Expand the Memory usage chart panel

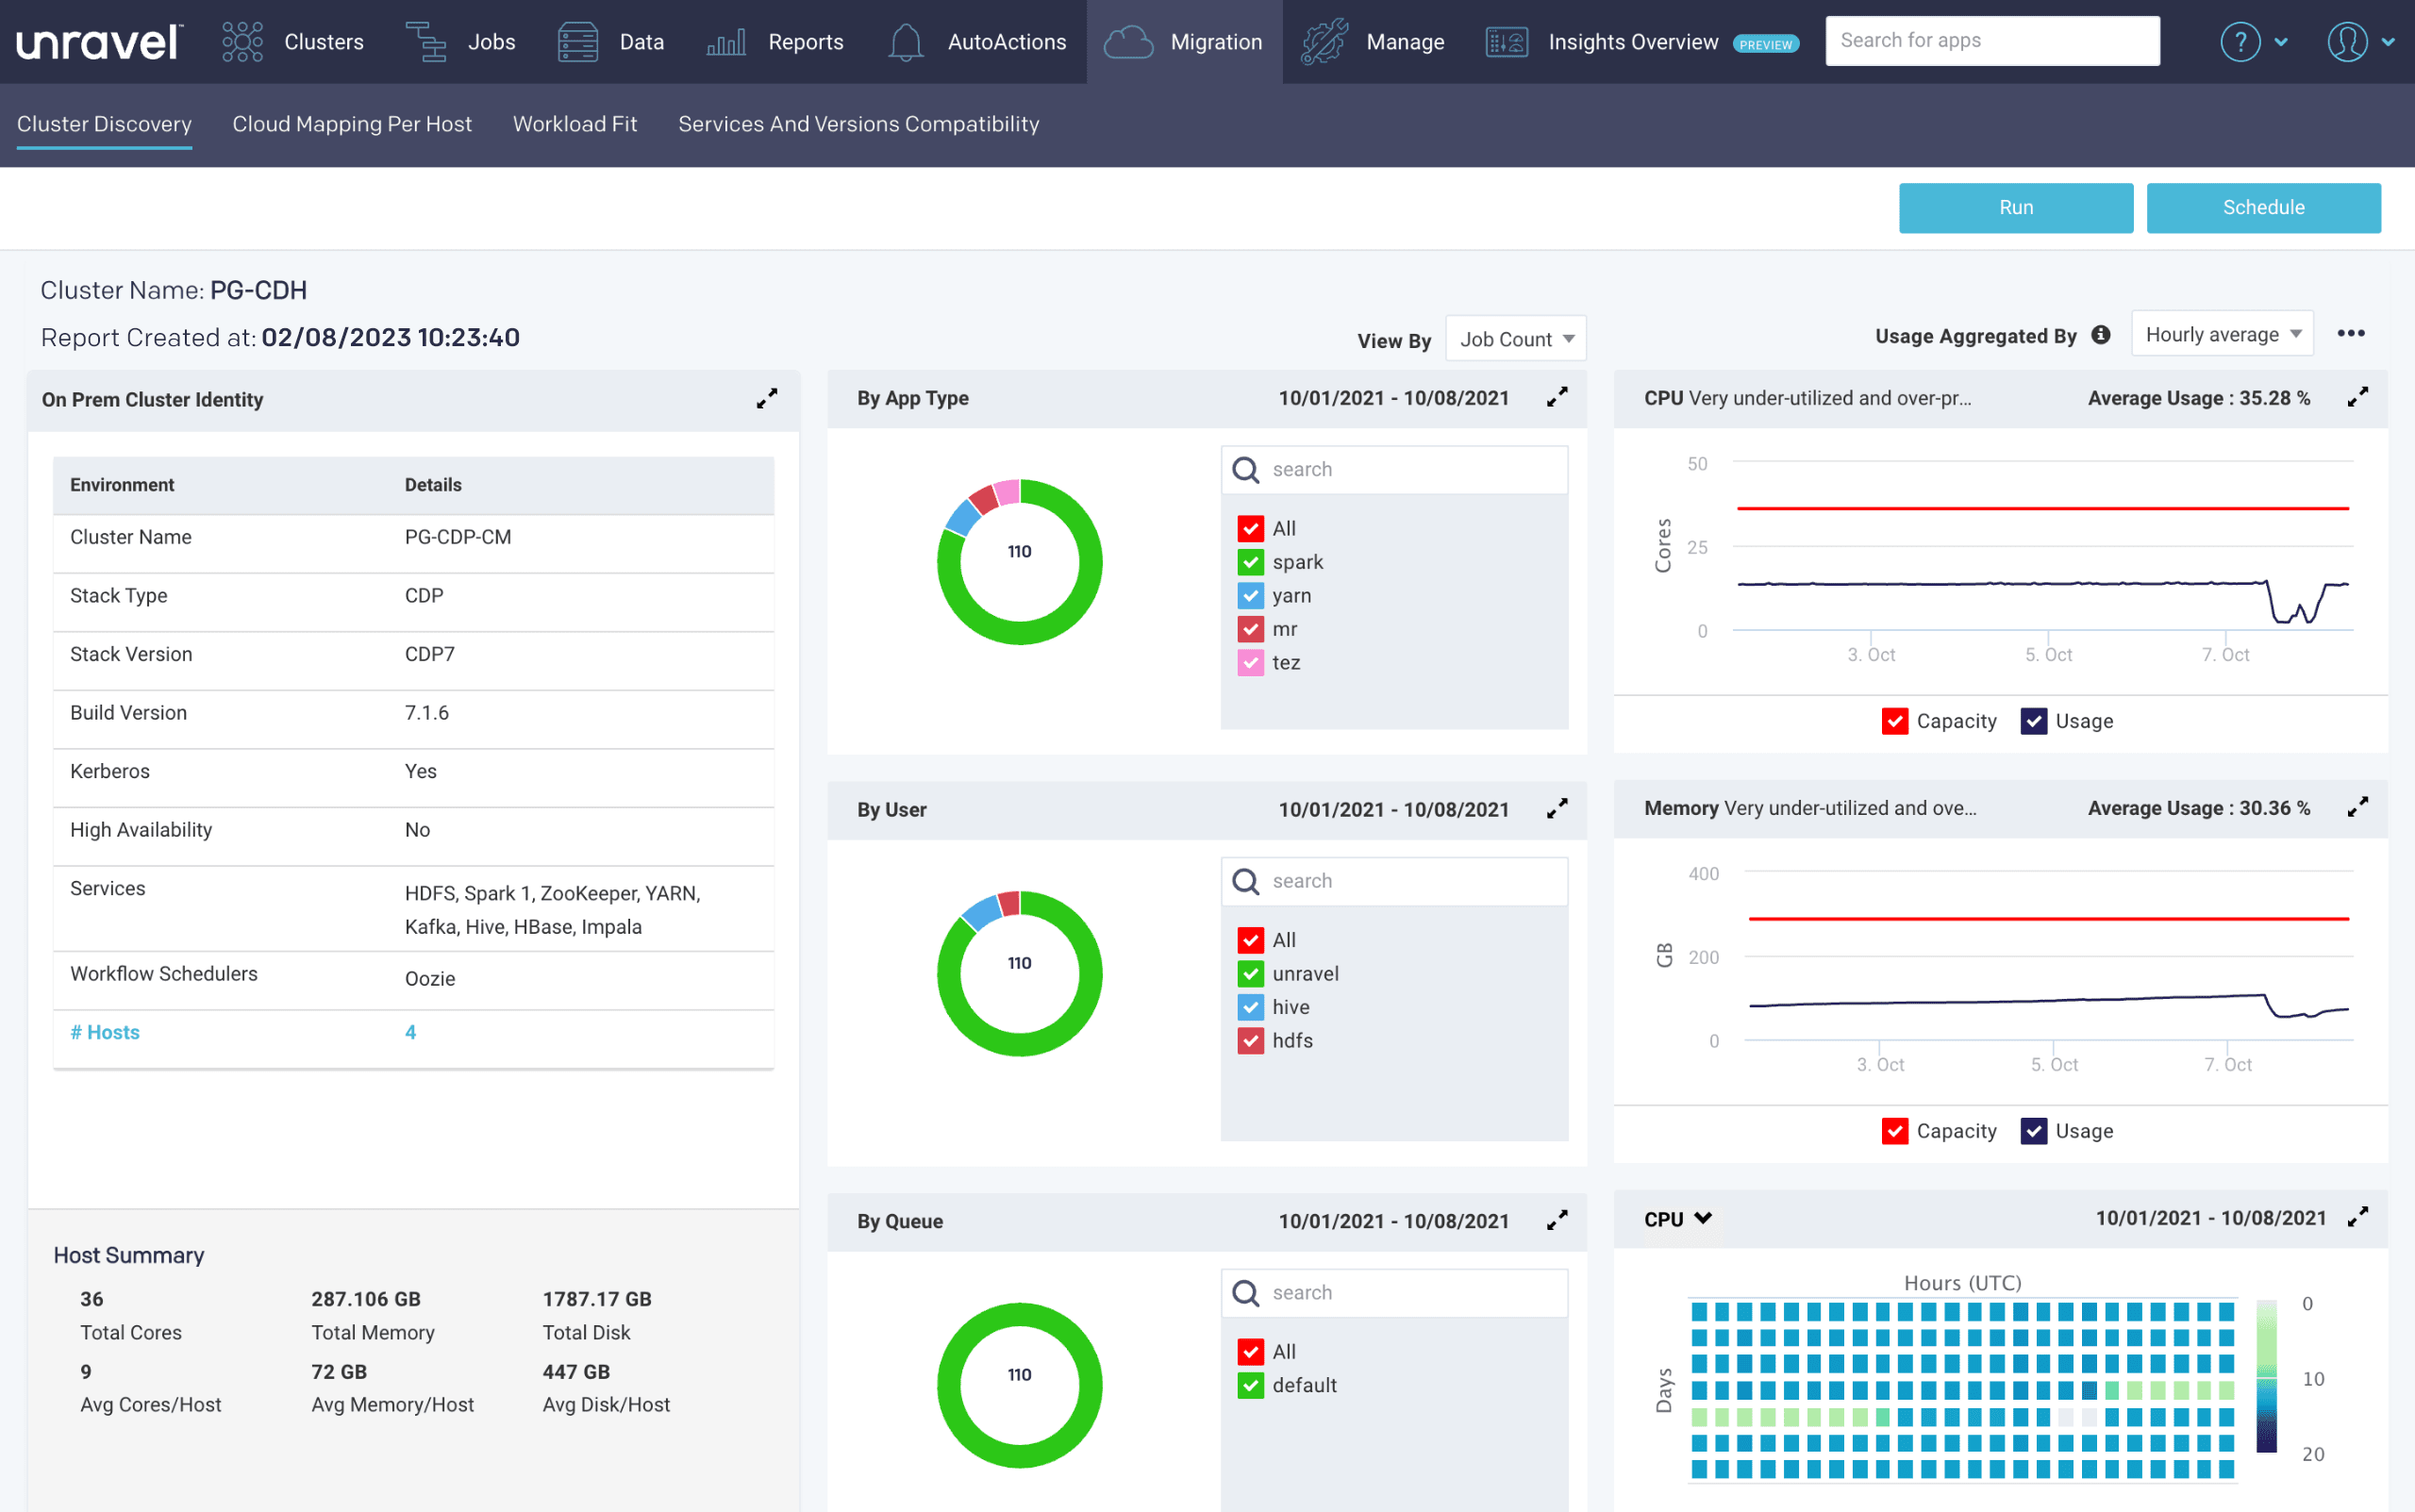pos(2357,807)
